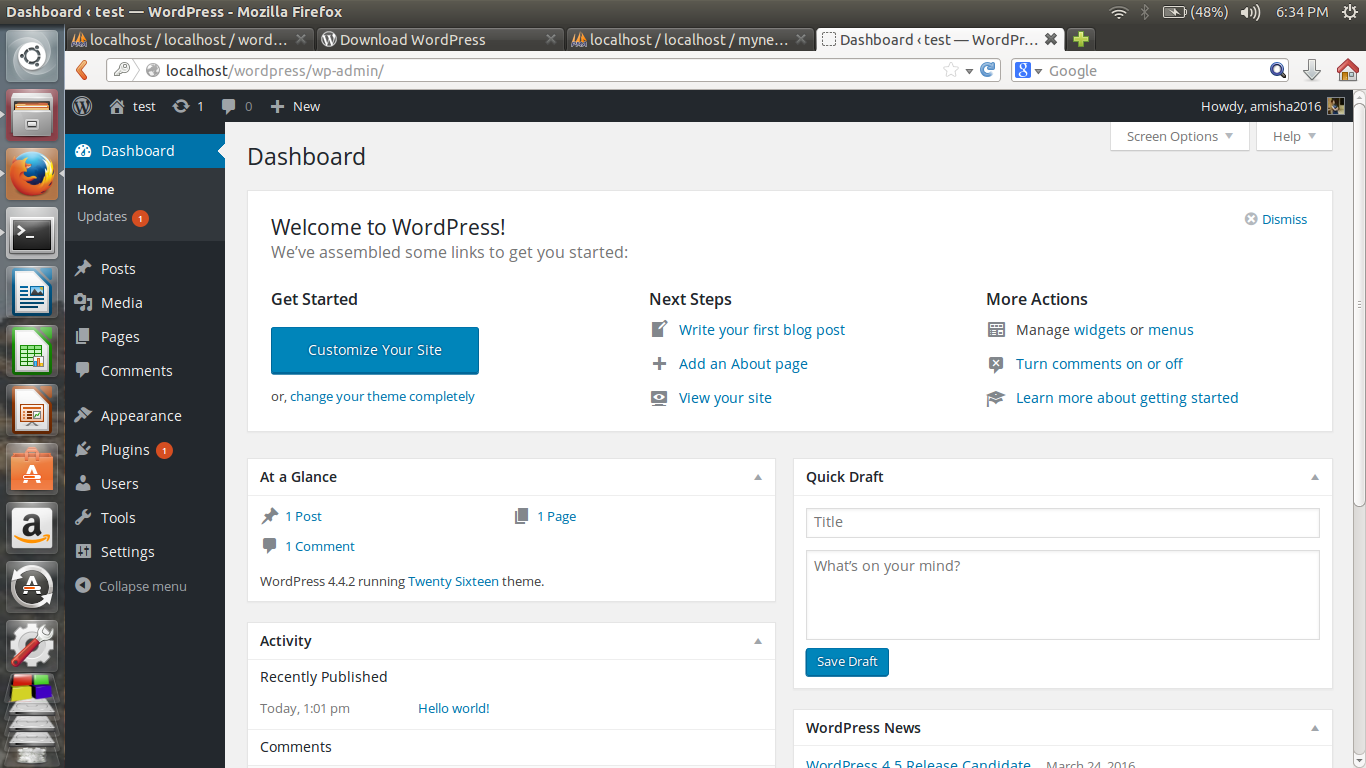
Task: Collapse the admin sidebar menu
Action: pyautogui.click(x=131, y=586)
